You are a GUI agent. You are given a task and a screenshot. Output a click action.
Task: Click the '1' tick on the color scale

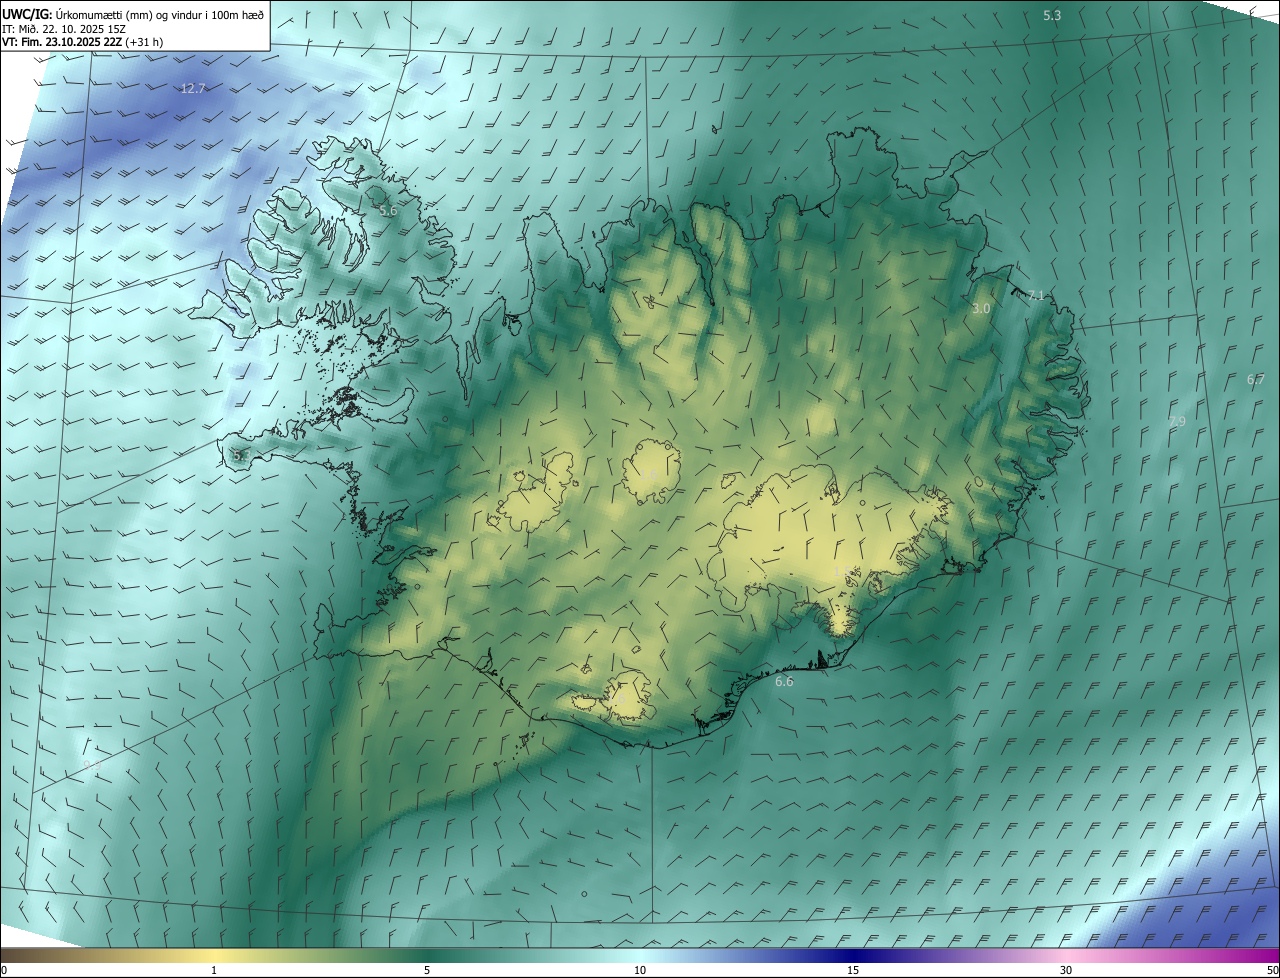point(214,971)
